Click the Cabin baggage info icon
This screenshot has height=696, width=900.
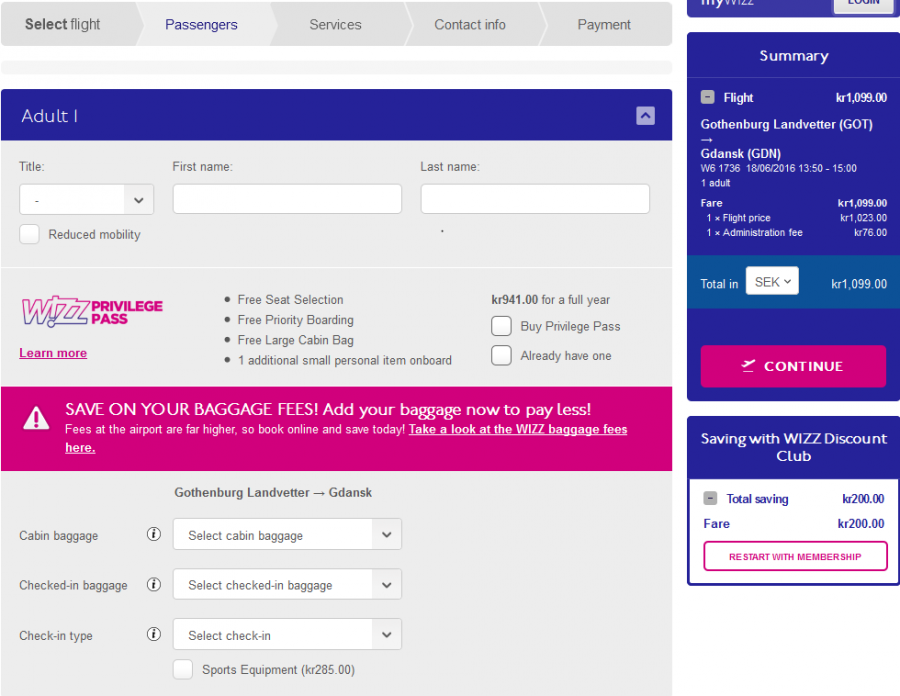pyautogui.click(x=153, y=534)
